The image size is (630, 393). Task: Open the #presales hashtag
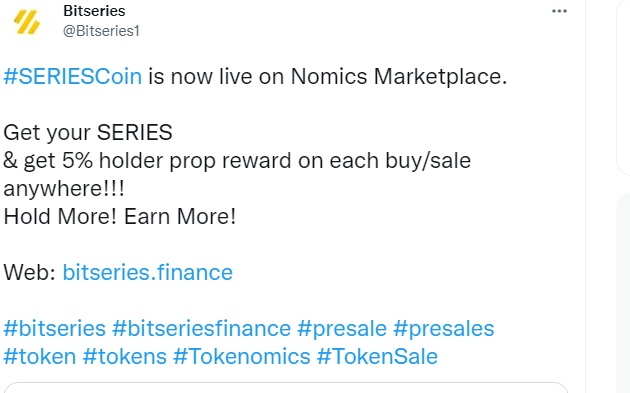coord(444,329)
